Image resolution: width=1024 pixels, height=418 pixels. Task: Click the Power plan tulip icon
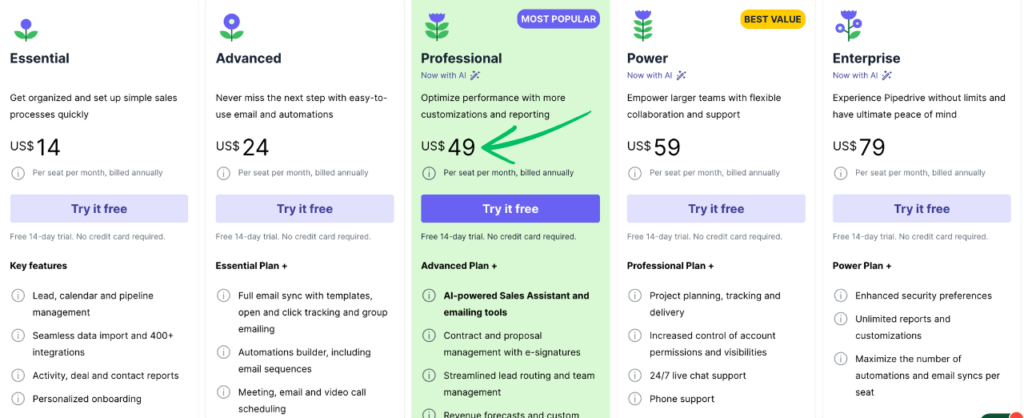[x=643, y=27]
